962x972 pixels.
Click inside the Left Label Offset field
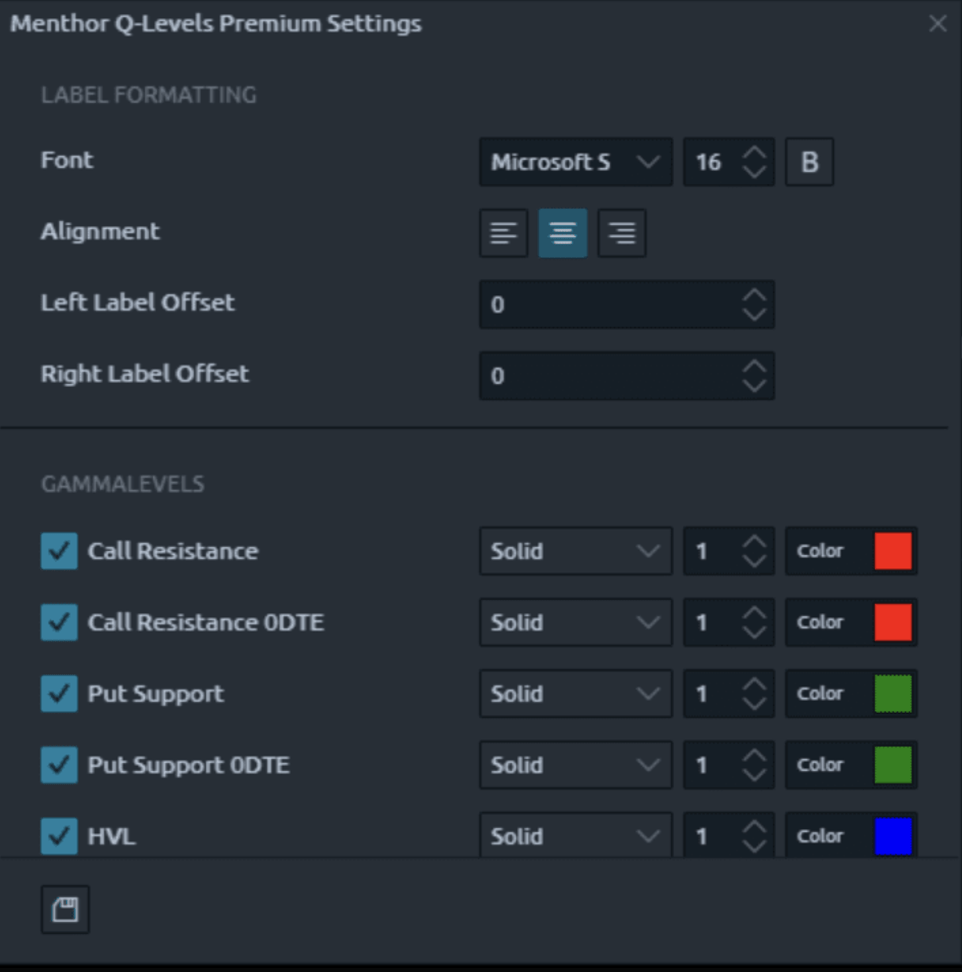point(600,304)
